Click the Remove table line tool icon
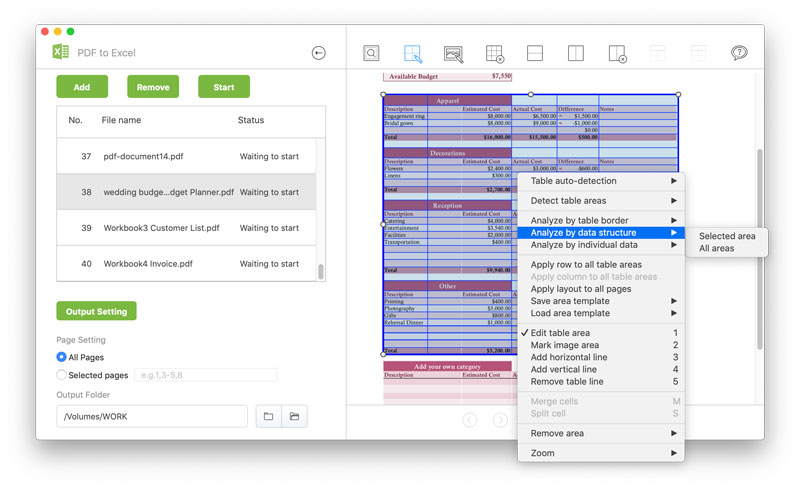 pyautogui.click(x=617, y=54)
